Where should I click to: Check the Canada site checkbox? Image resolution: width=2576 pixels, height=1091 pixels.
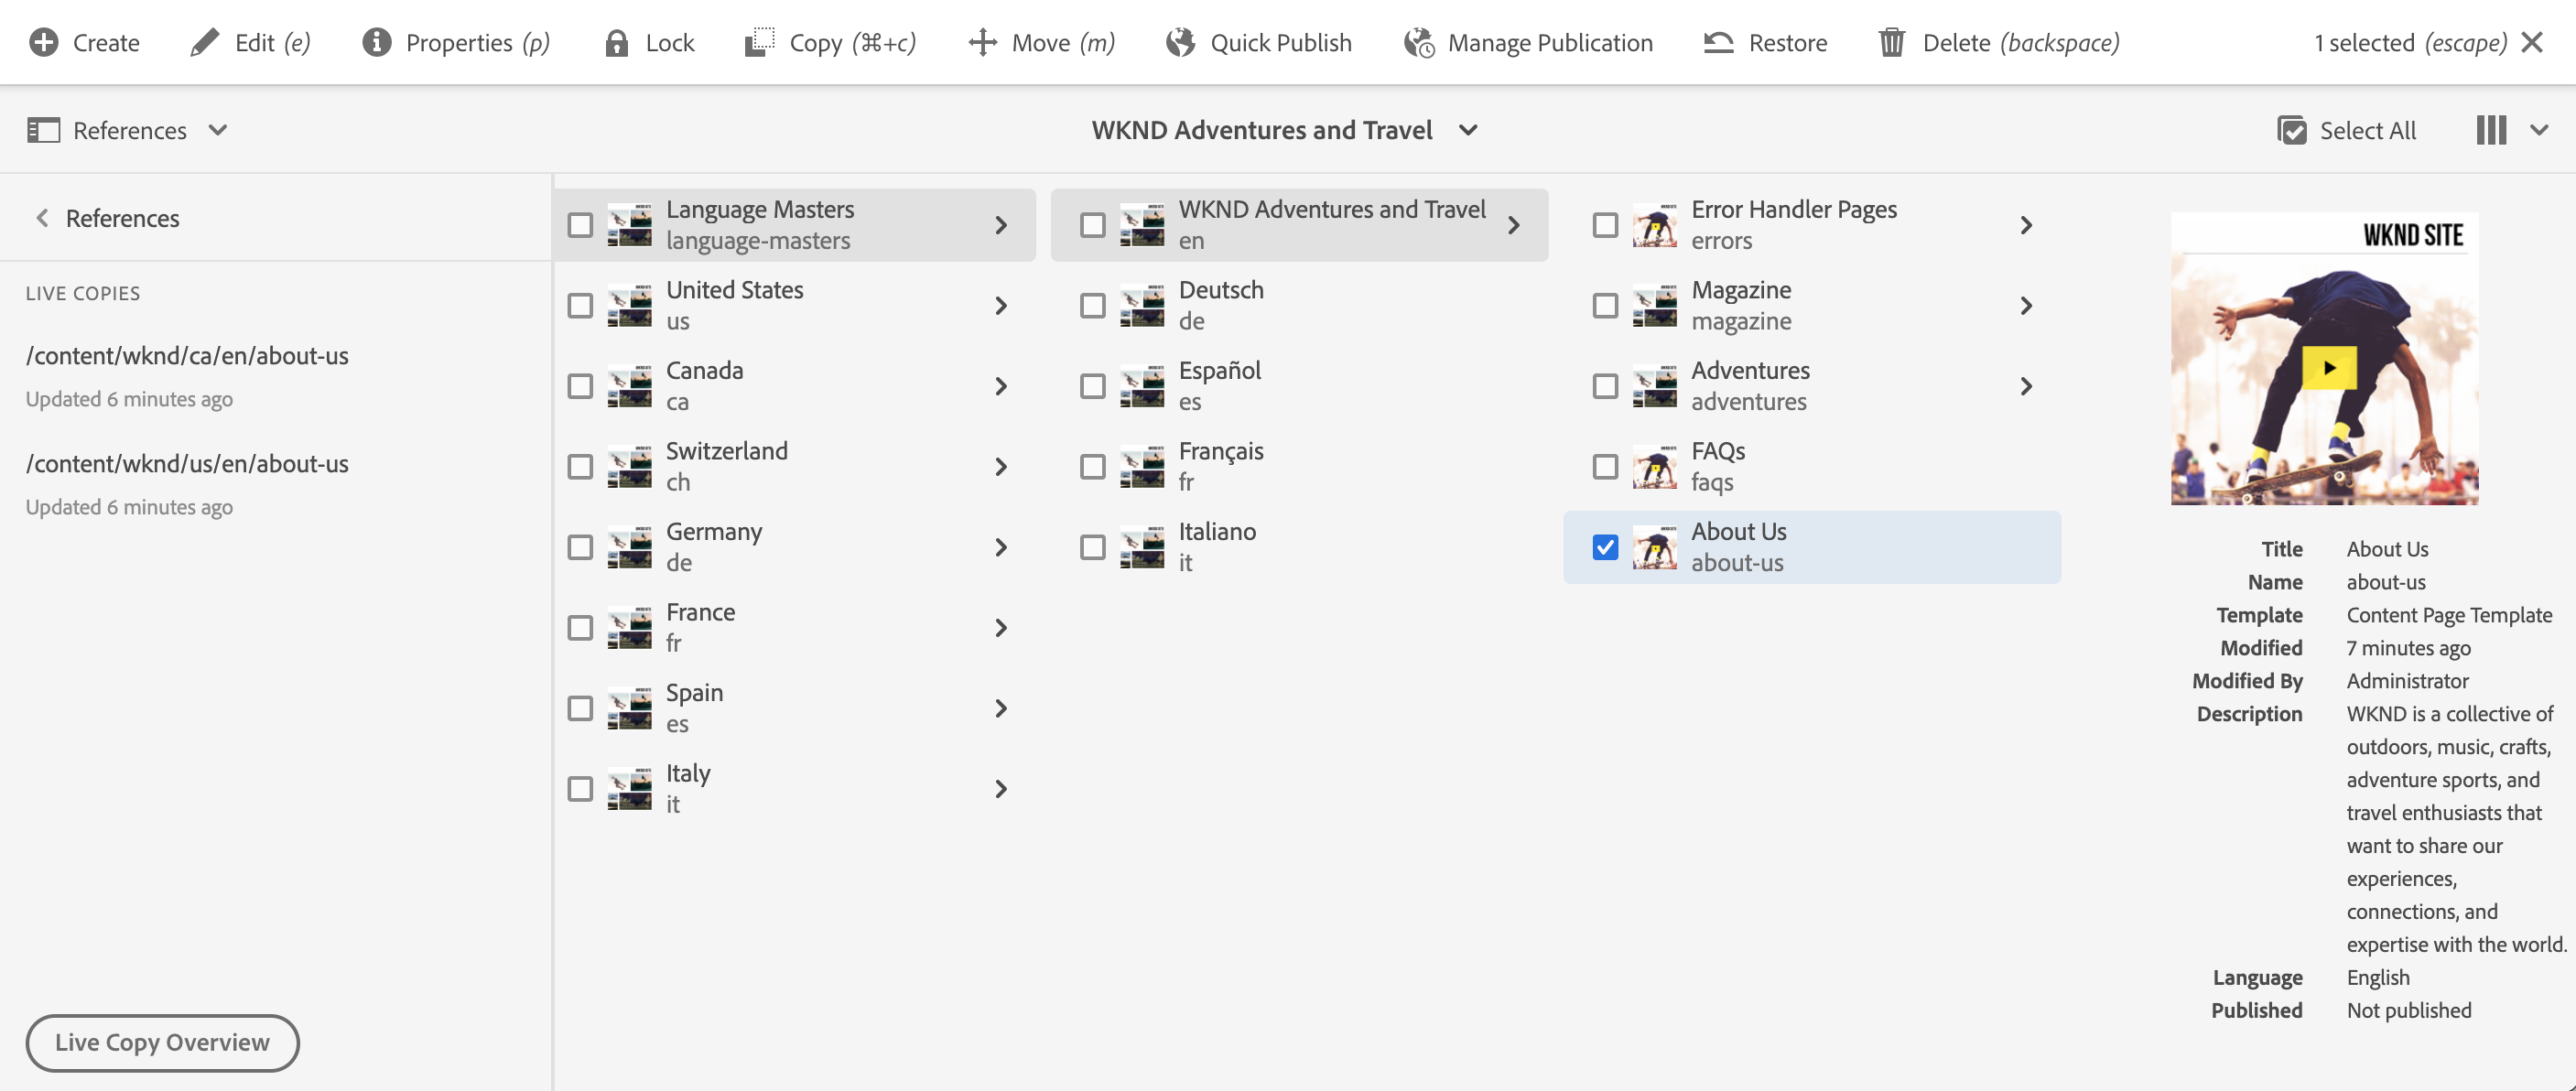[580, 386]
